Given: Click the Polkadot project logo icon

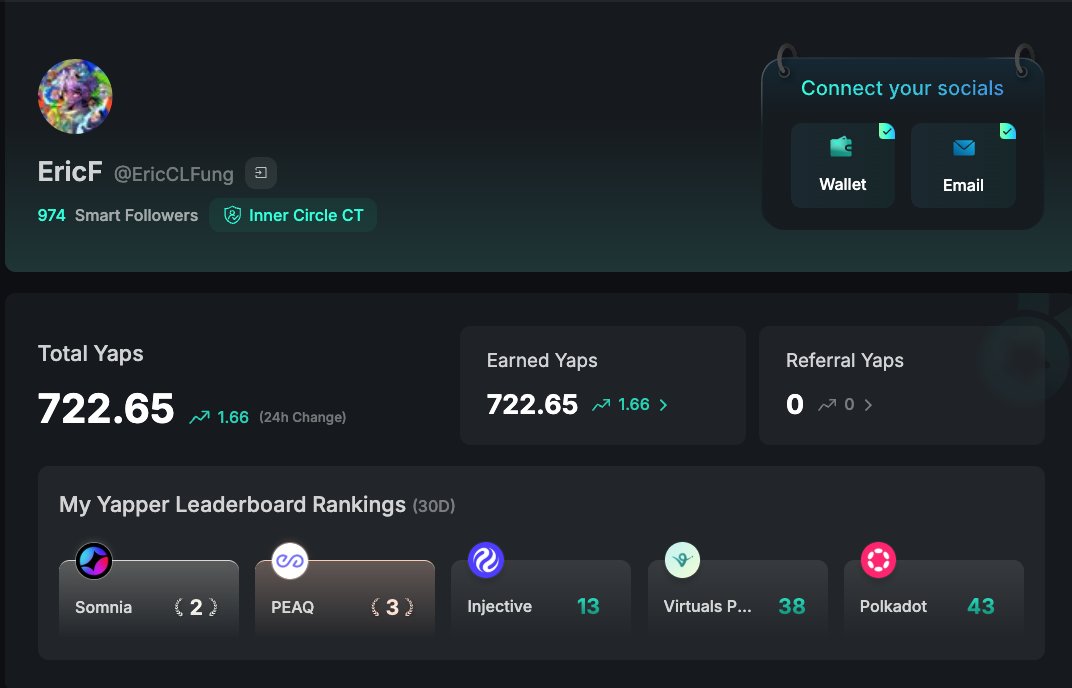Looking at the screenshot, I should [x=879, y=560].
